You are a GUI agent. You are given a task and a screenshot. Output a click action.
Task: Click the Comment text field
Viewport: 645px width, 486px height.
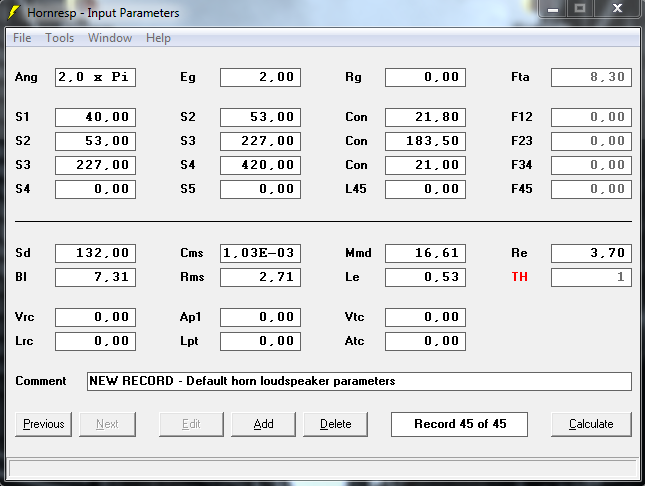[x=359, y=381]
